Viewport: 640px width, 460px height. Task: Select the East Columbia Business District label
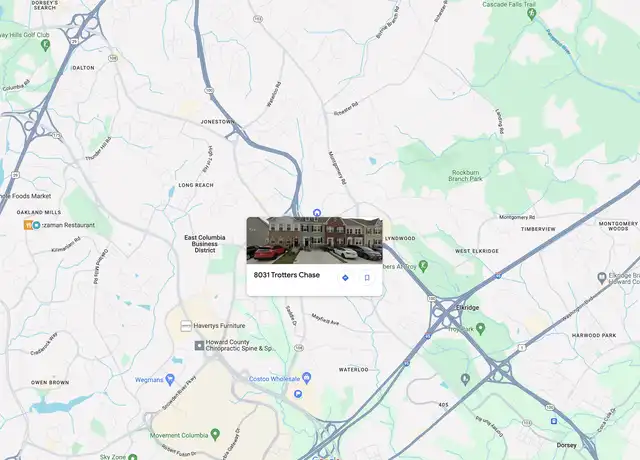coord(204,244)
